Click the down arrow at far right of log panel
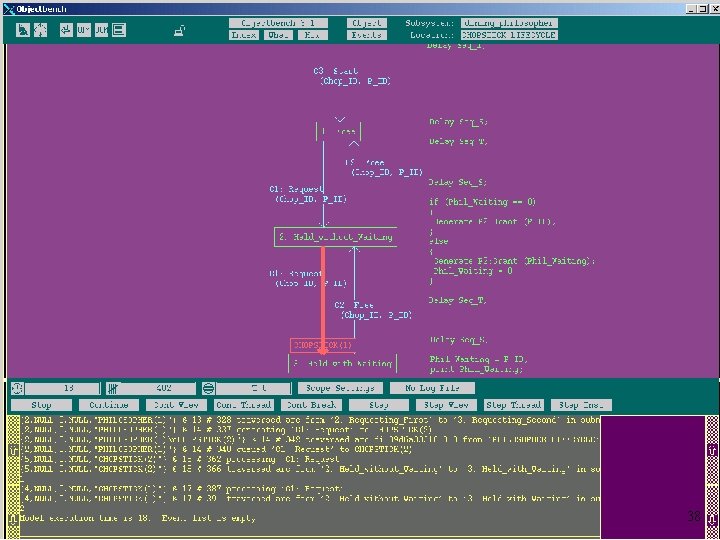The width and height of the screenshot is (720, 540). pyautogui.click(x=712, y=520)
